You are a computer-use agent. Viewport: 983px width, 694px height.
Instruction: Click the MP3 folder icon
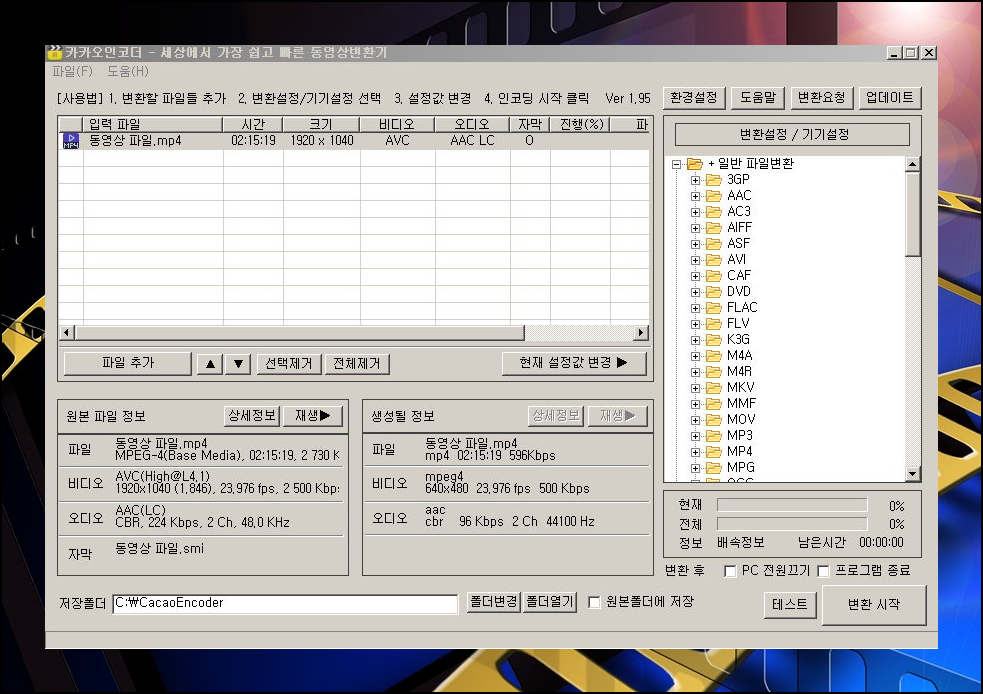tap(713, 436)
